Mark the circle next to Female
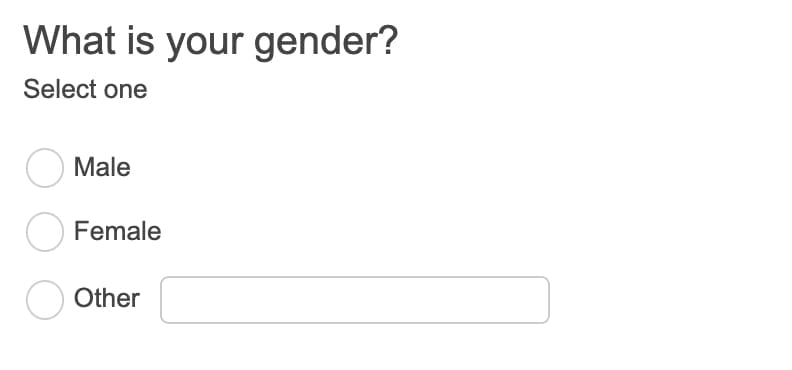The width and height of the screenshot is (792, 370). [44, 232]
